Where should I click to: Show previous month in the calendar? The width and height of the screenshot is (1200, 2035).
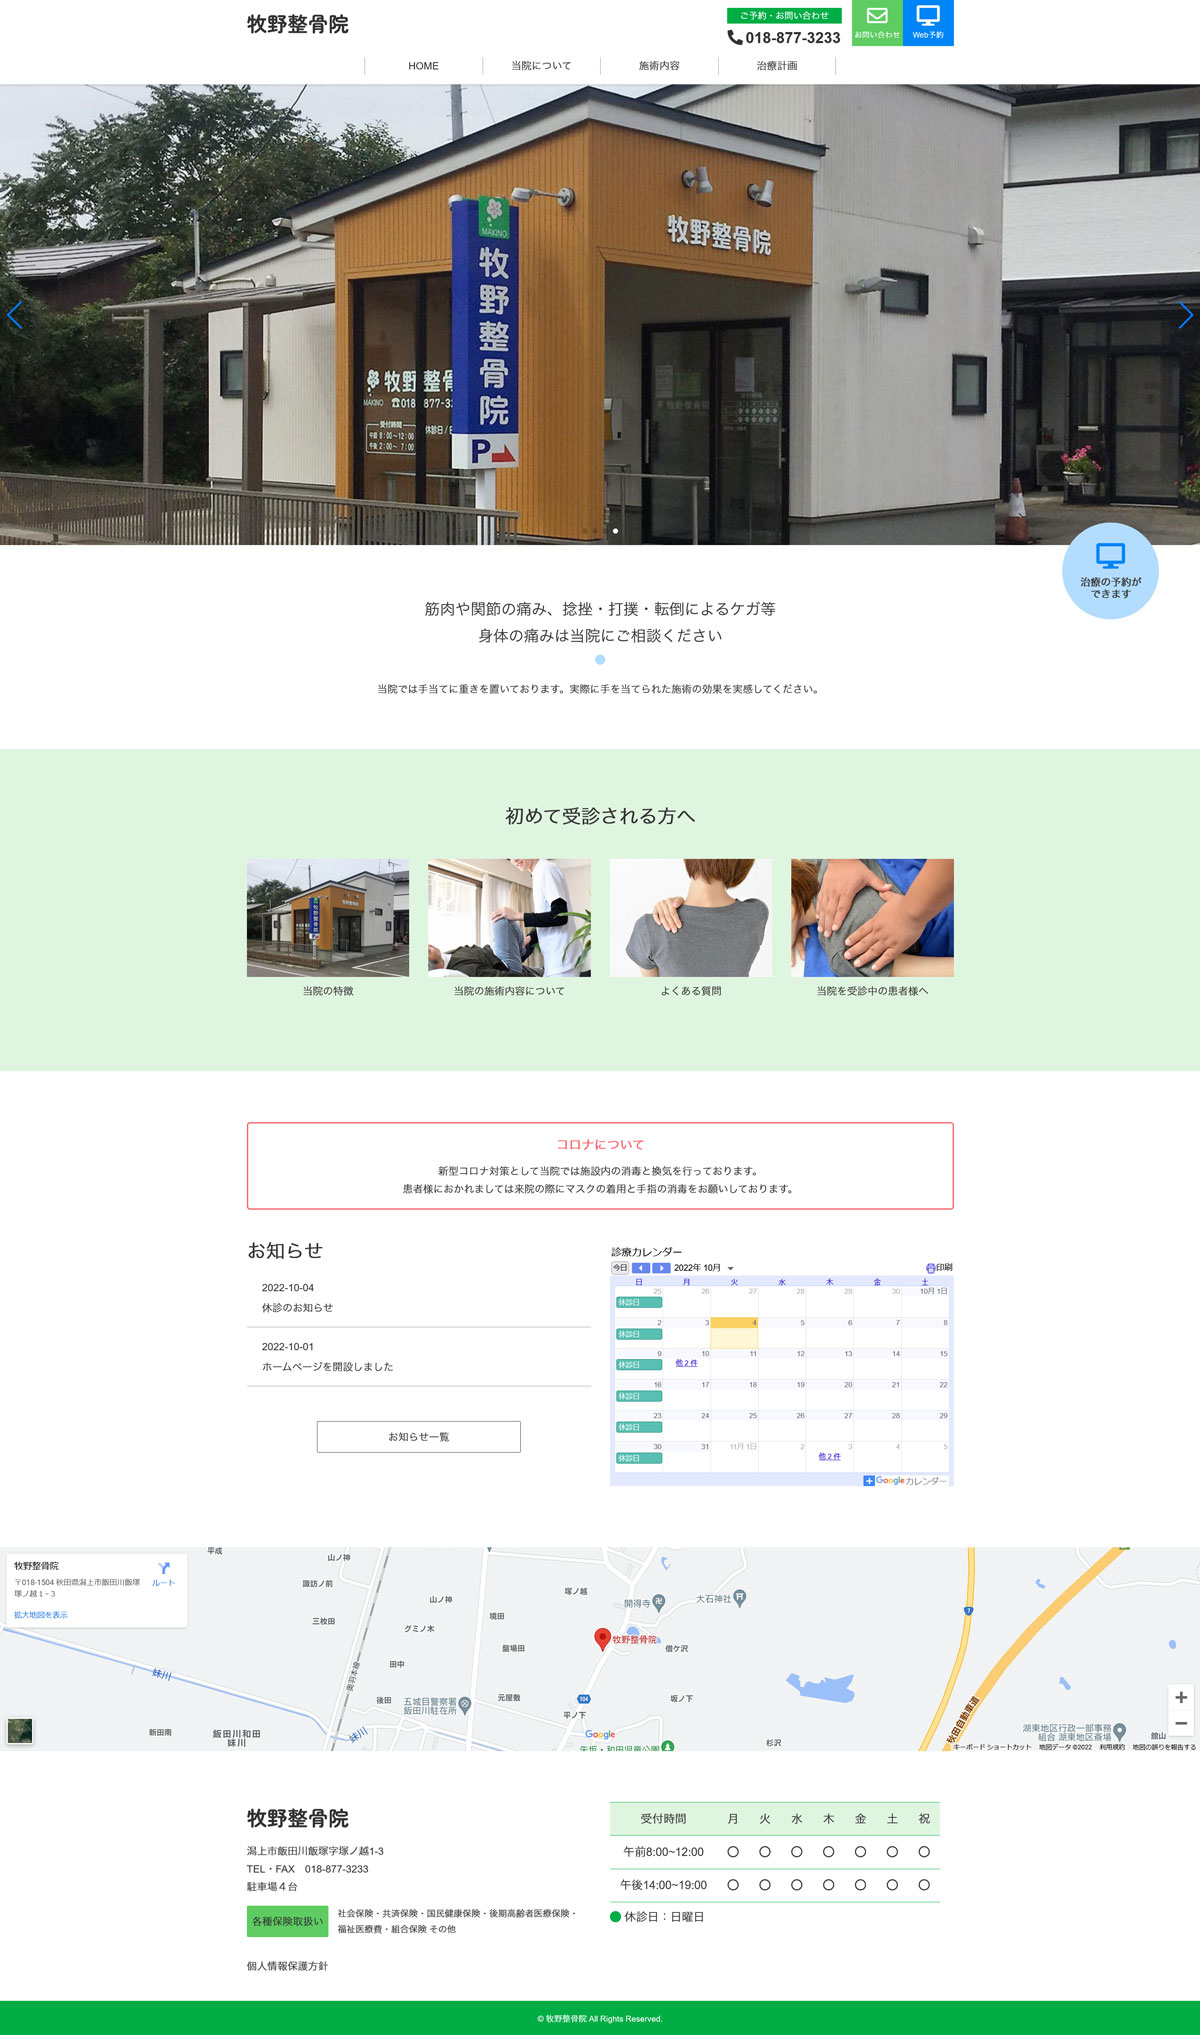(641, 1268)
